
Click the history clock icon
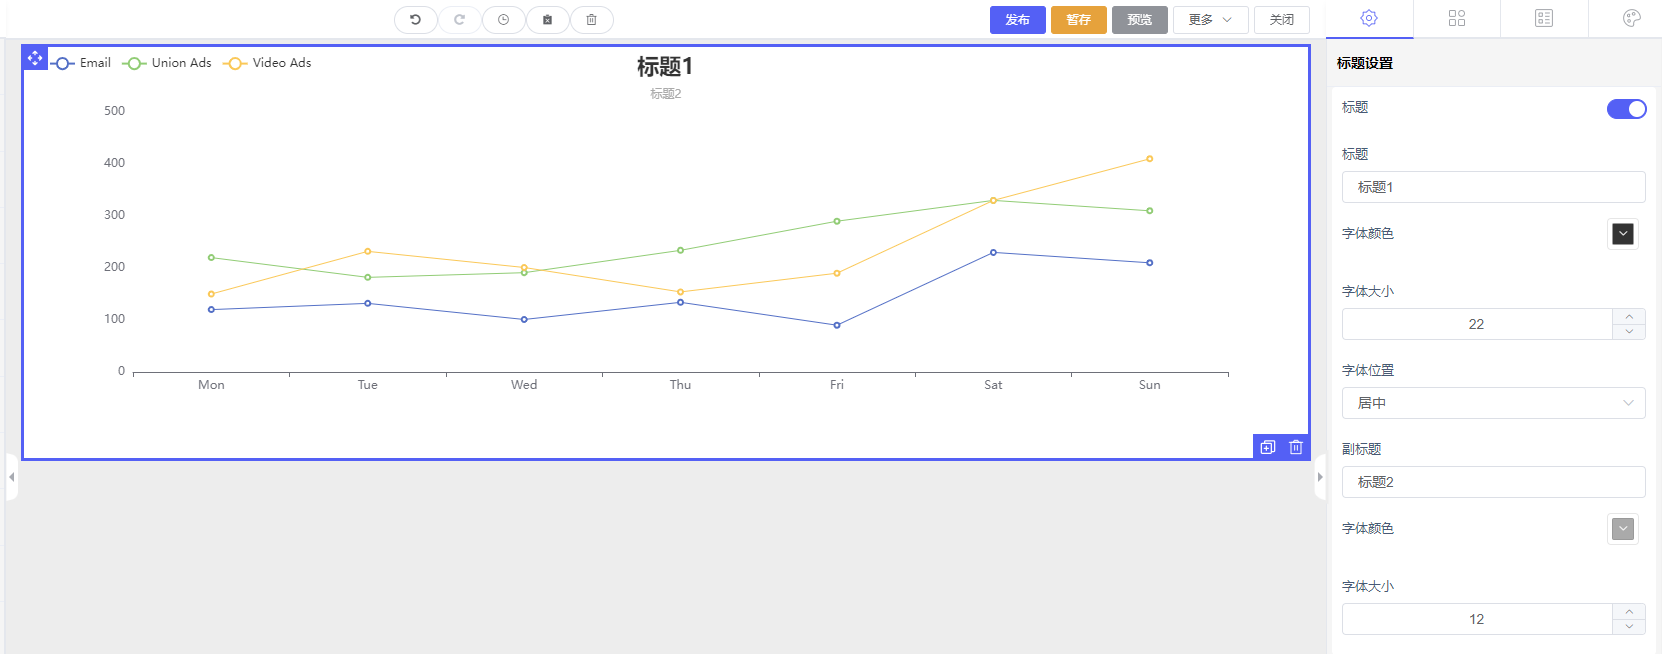[503, 20]
